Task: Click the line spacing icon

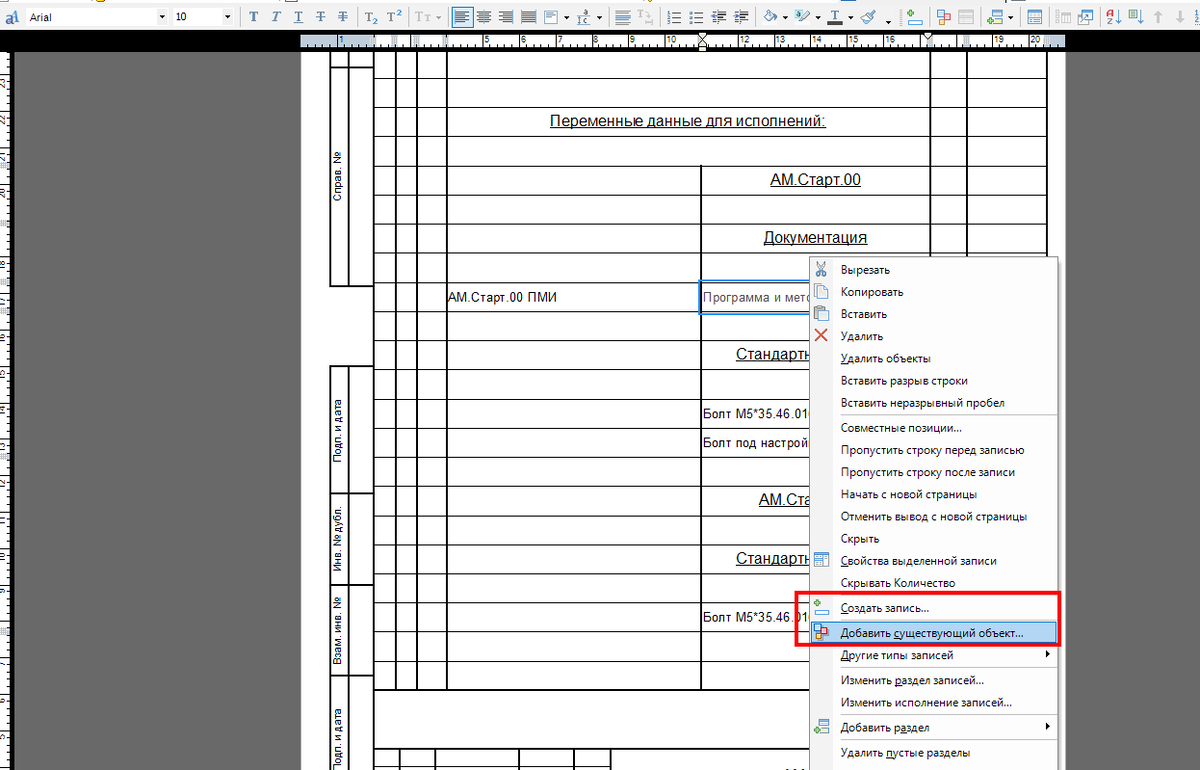Action: click(x=623, y=17)
